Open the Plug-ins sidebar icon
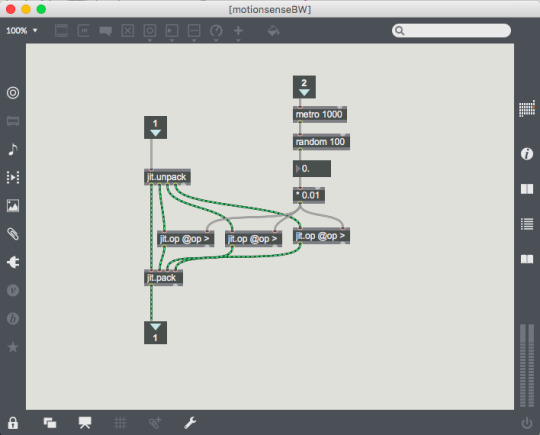Image resolution: width=540 pixels, height=435 pixels. click(x=13, y=262)
